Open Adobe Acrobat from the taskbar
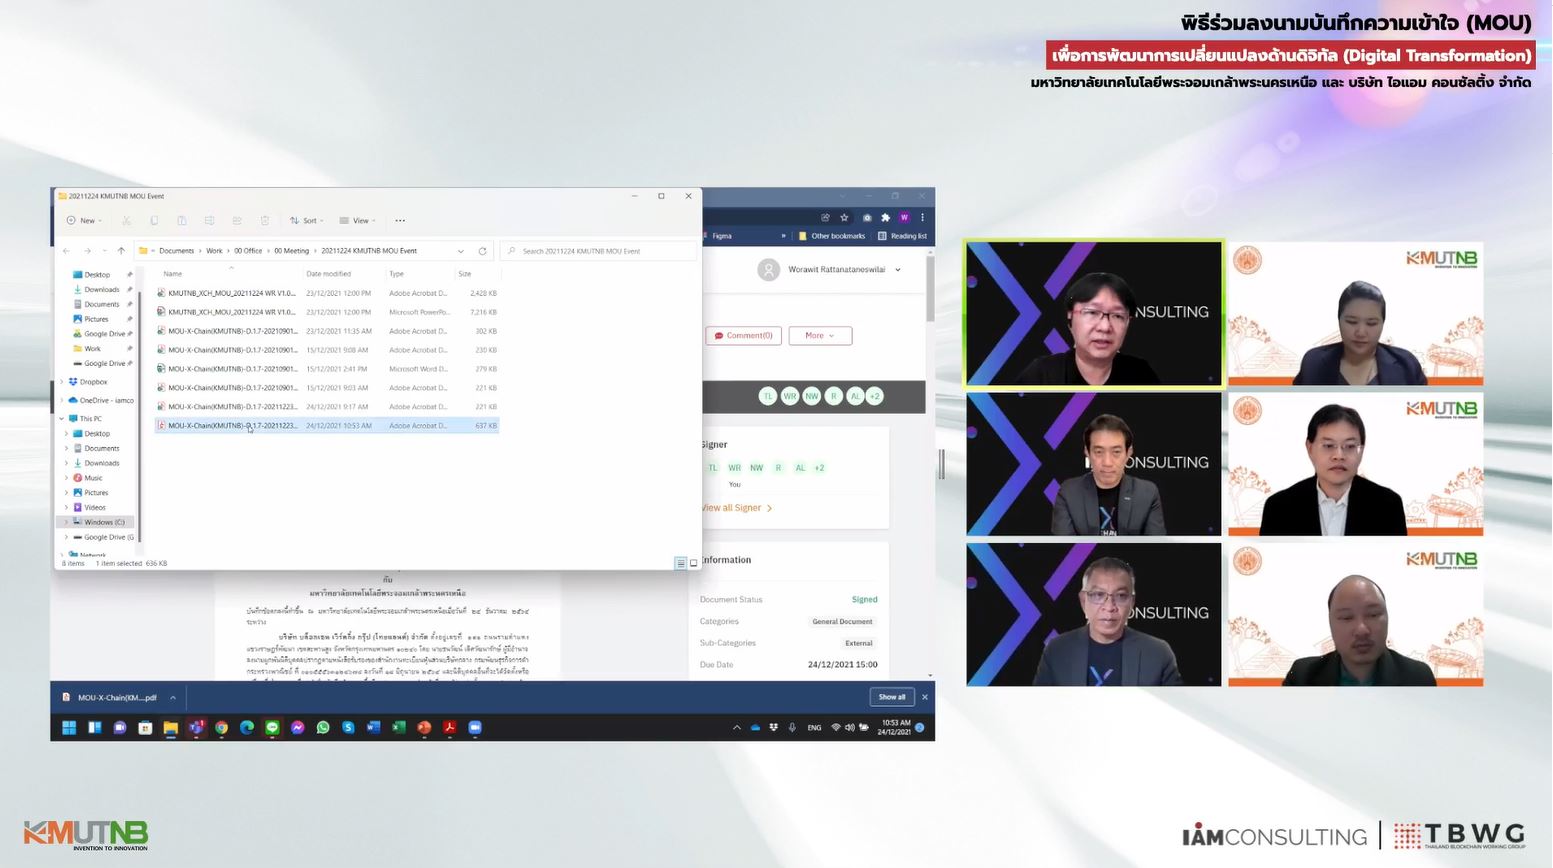The image size is (1553, 868). [x=450, y=728]
